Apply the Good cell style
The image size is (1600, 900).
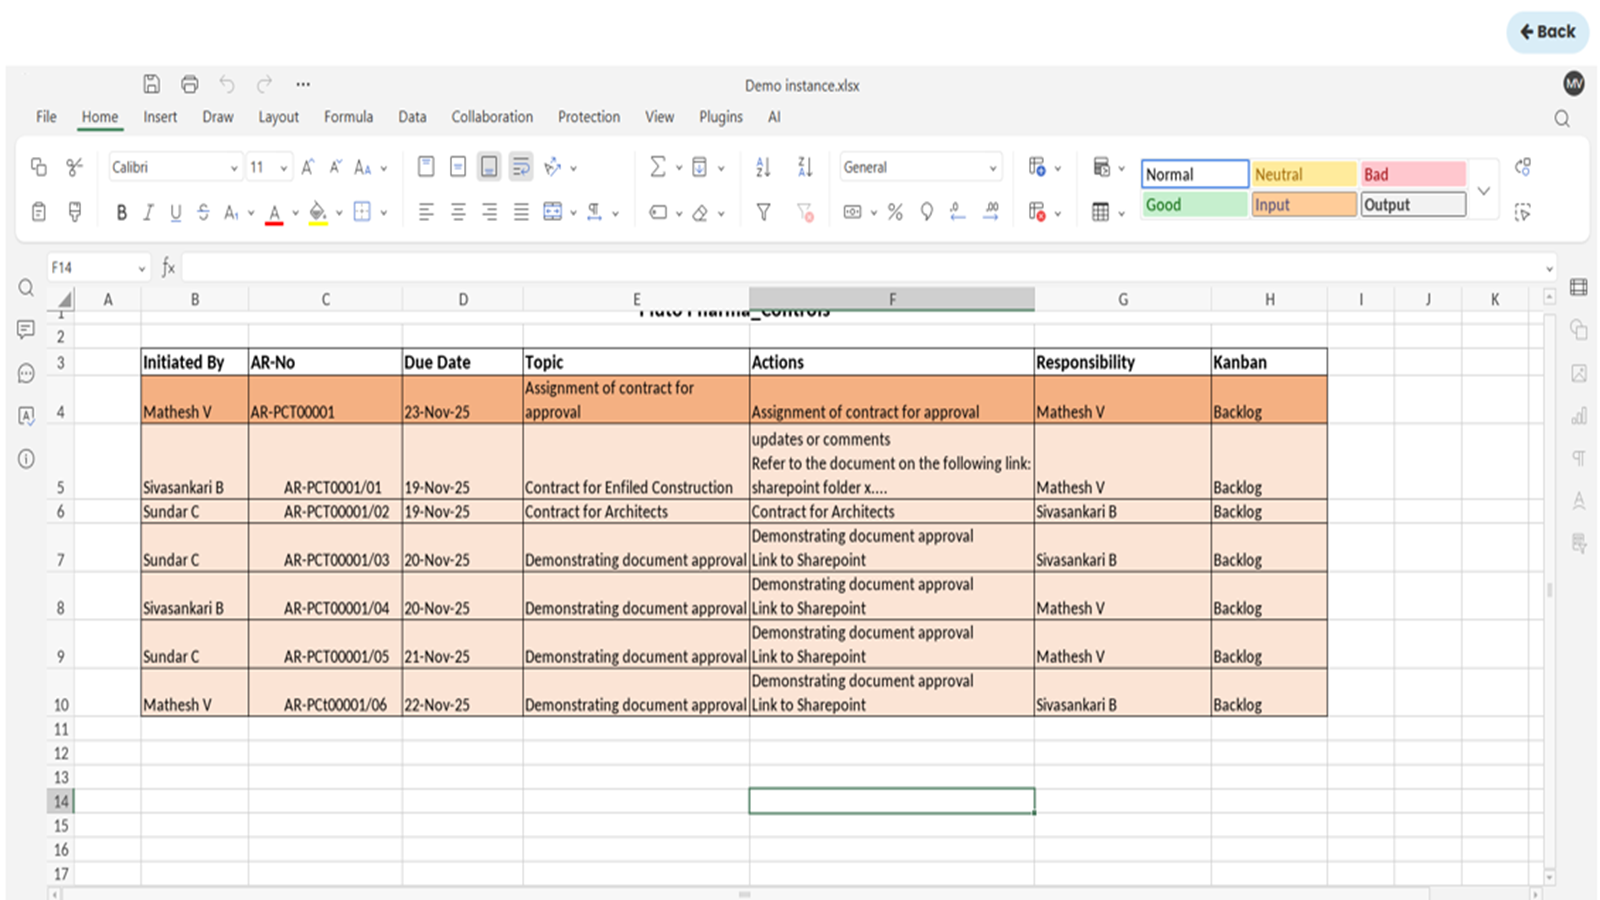(1194, 205)
